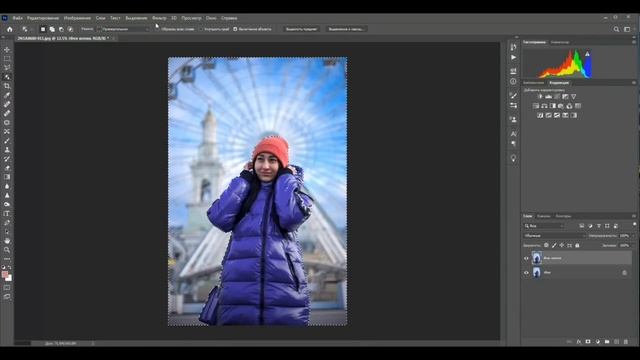
Task: Open the Actions panel play icon
Action: tap(513, 58)
